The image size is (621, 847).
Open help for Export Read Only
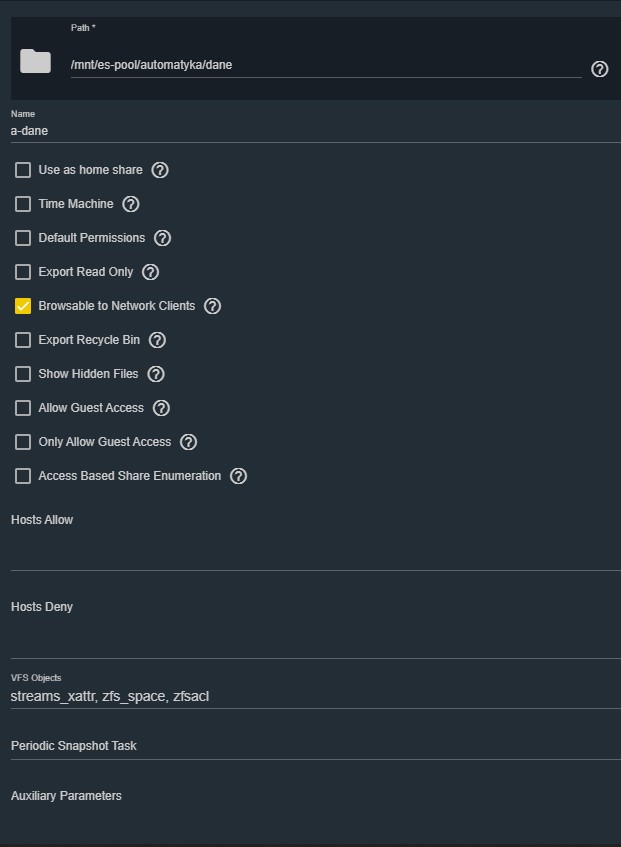click(x=151, y=272)
